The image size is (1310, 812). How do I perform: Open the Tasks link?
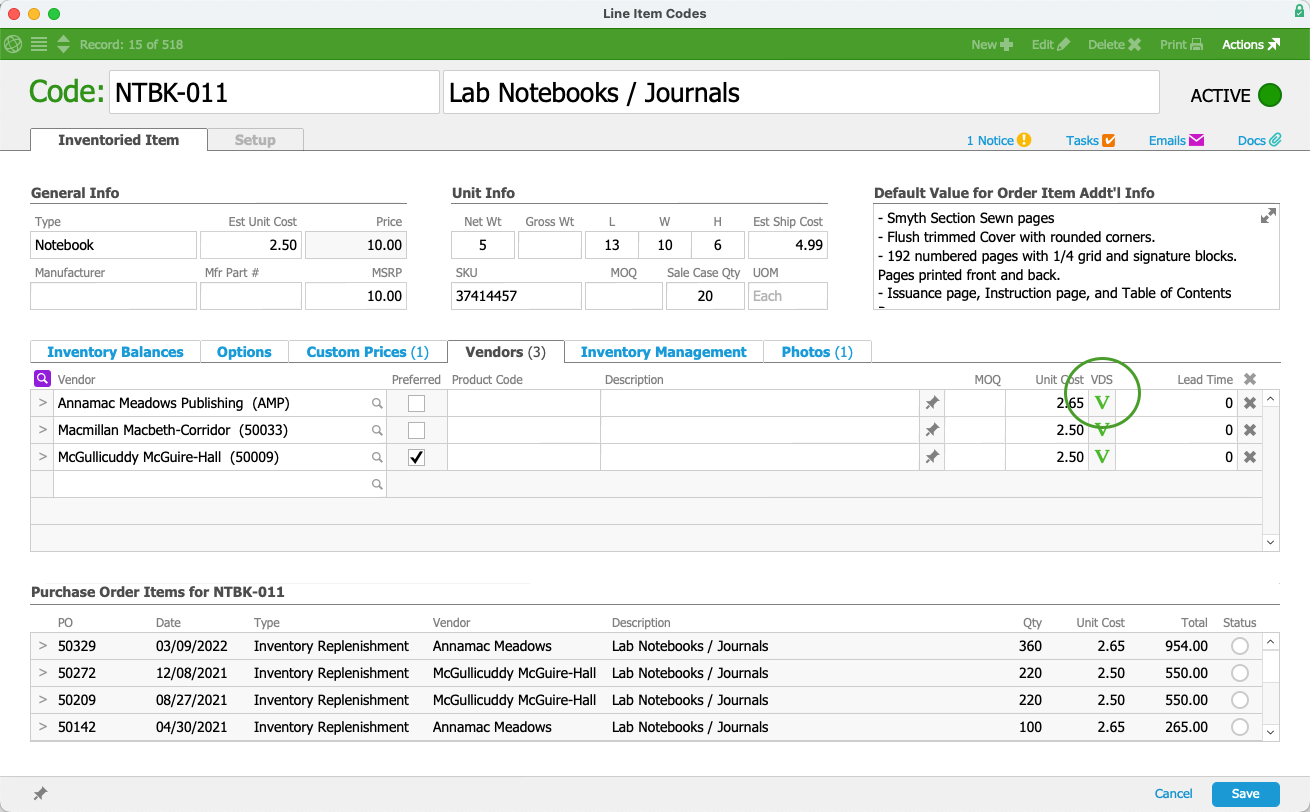[1090, 140]
